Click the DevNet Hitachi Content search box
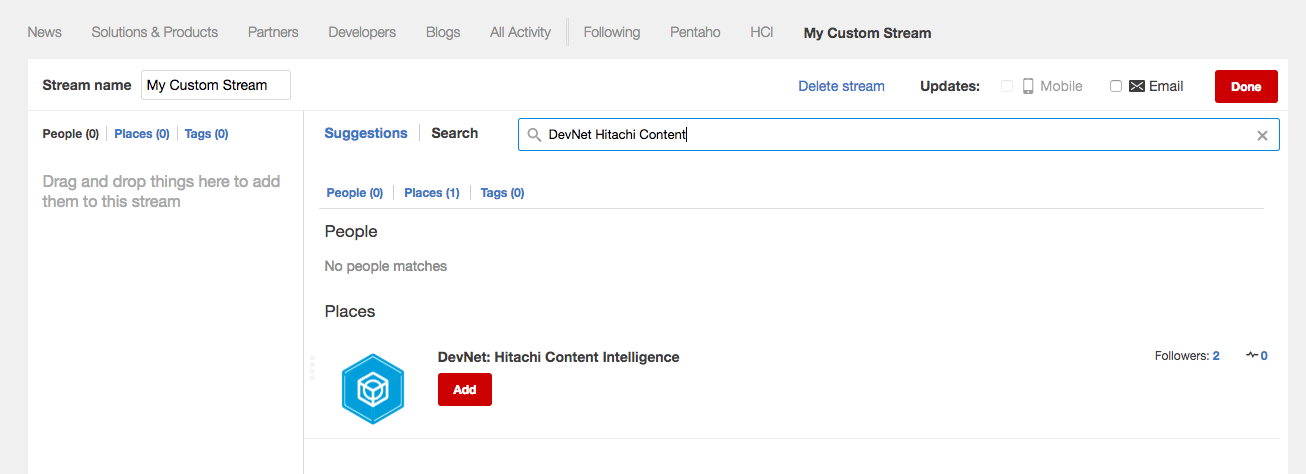Screen dimensions: 1306x474 [x=898, y=135]
